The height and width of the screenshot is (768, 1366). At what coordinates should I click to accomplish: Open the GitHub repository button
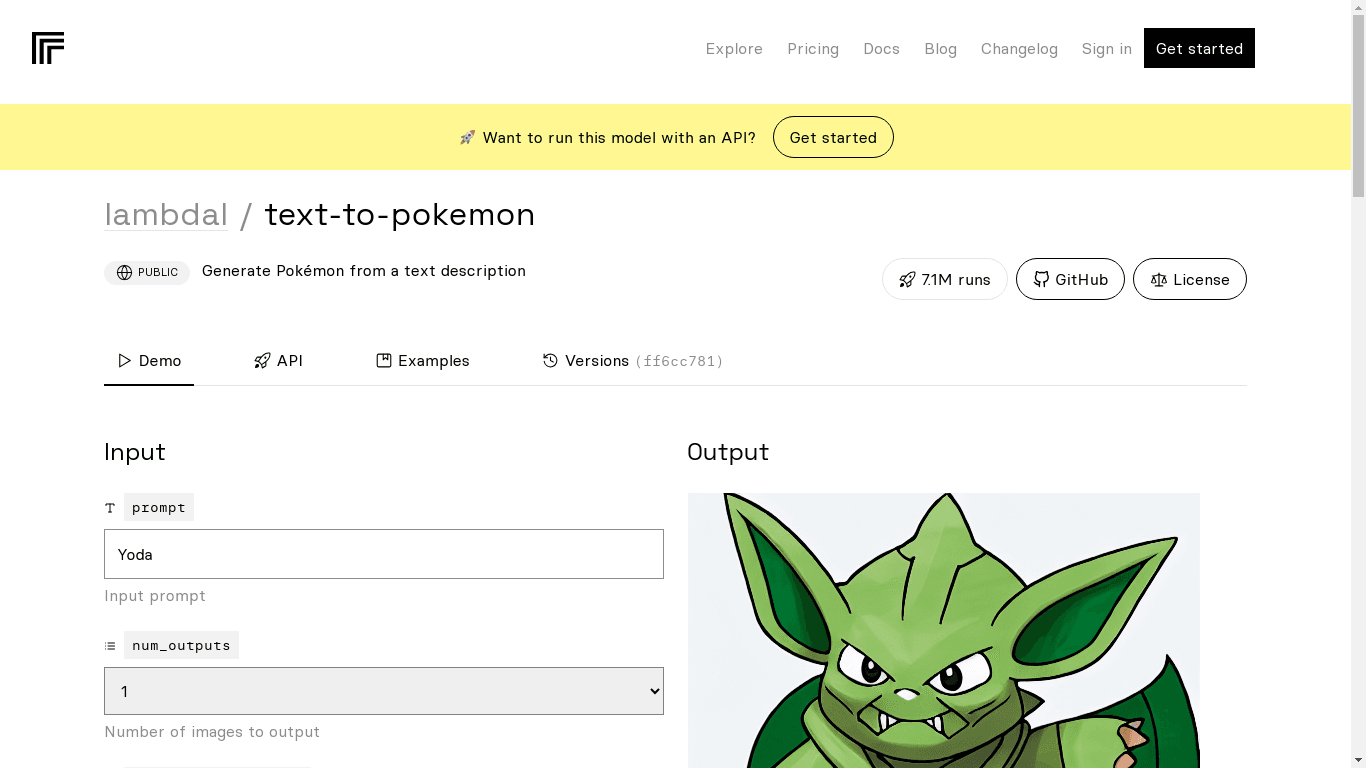point(1070,279)
